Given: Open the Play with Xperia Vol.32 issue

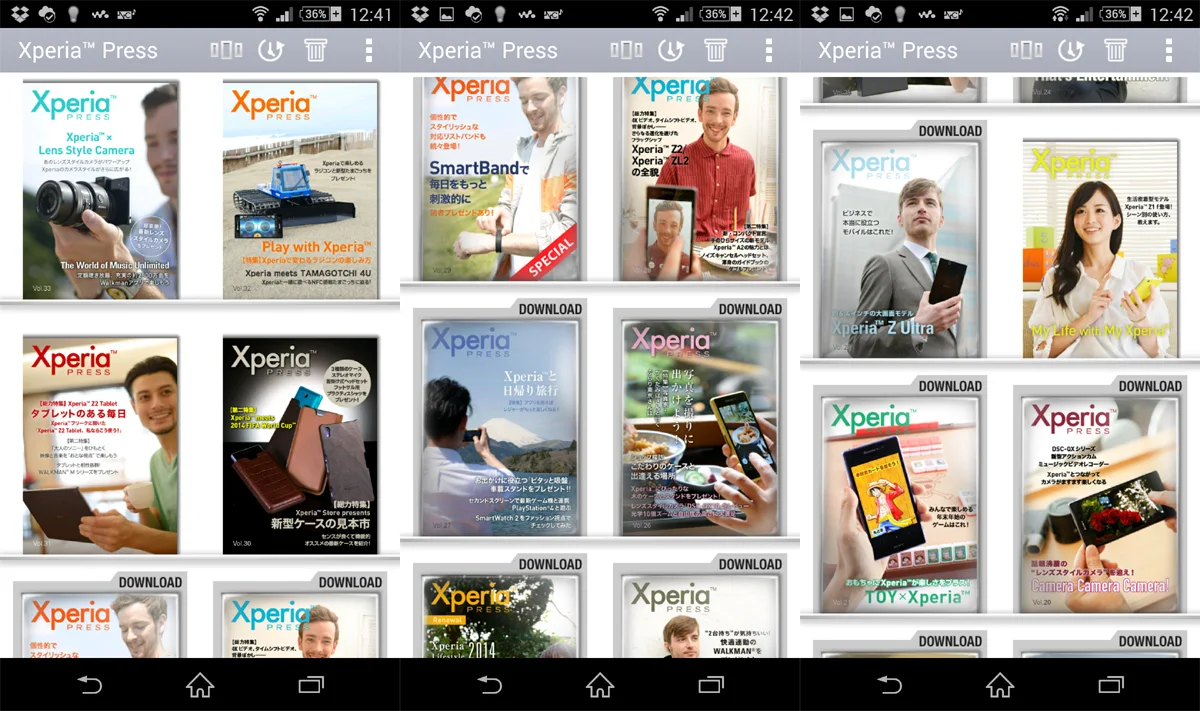Looking at the screenshot, I should coord(300,190).
